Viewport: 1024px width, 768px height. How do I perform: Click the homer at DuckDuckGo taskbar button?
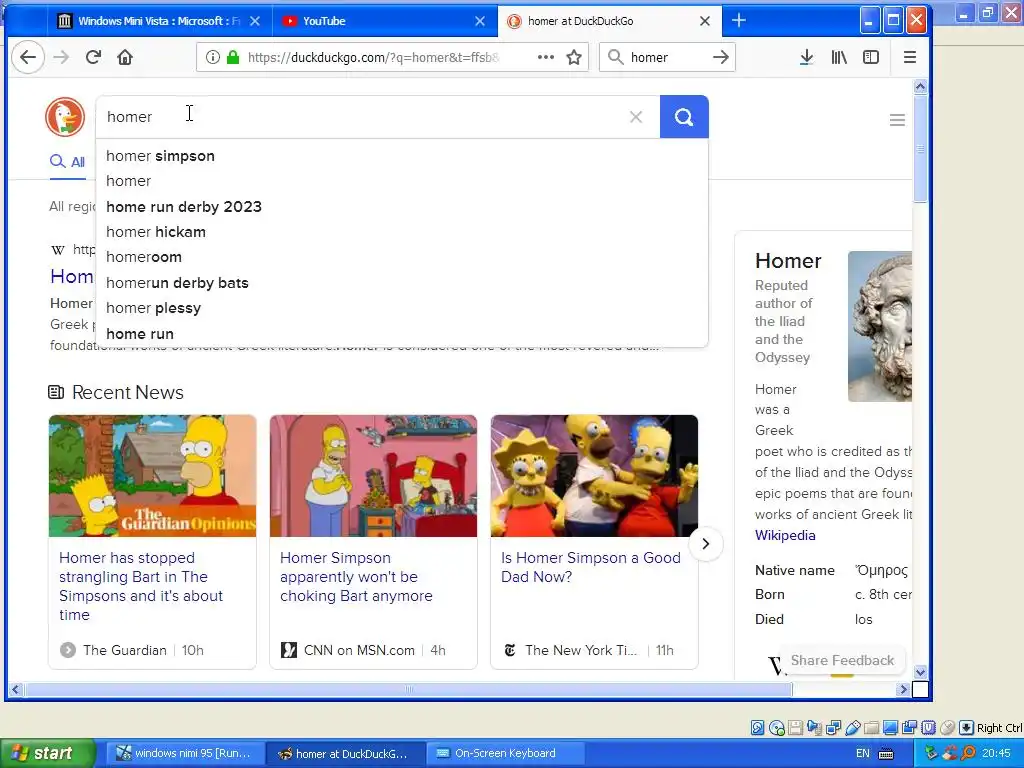coord(346,753)
